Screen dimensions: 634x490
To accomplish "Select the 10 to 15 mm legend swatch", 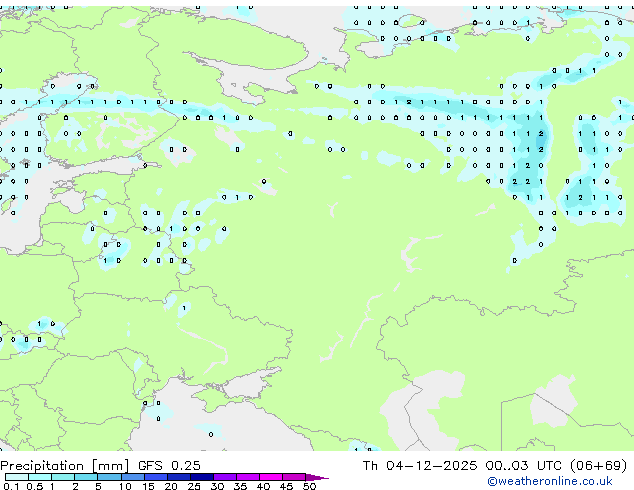I will pos(133,477).
